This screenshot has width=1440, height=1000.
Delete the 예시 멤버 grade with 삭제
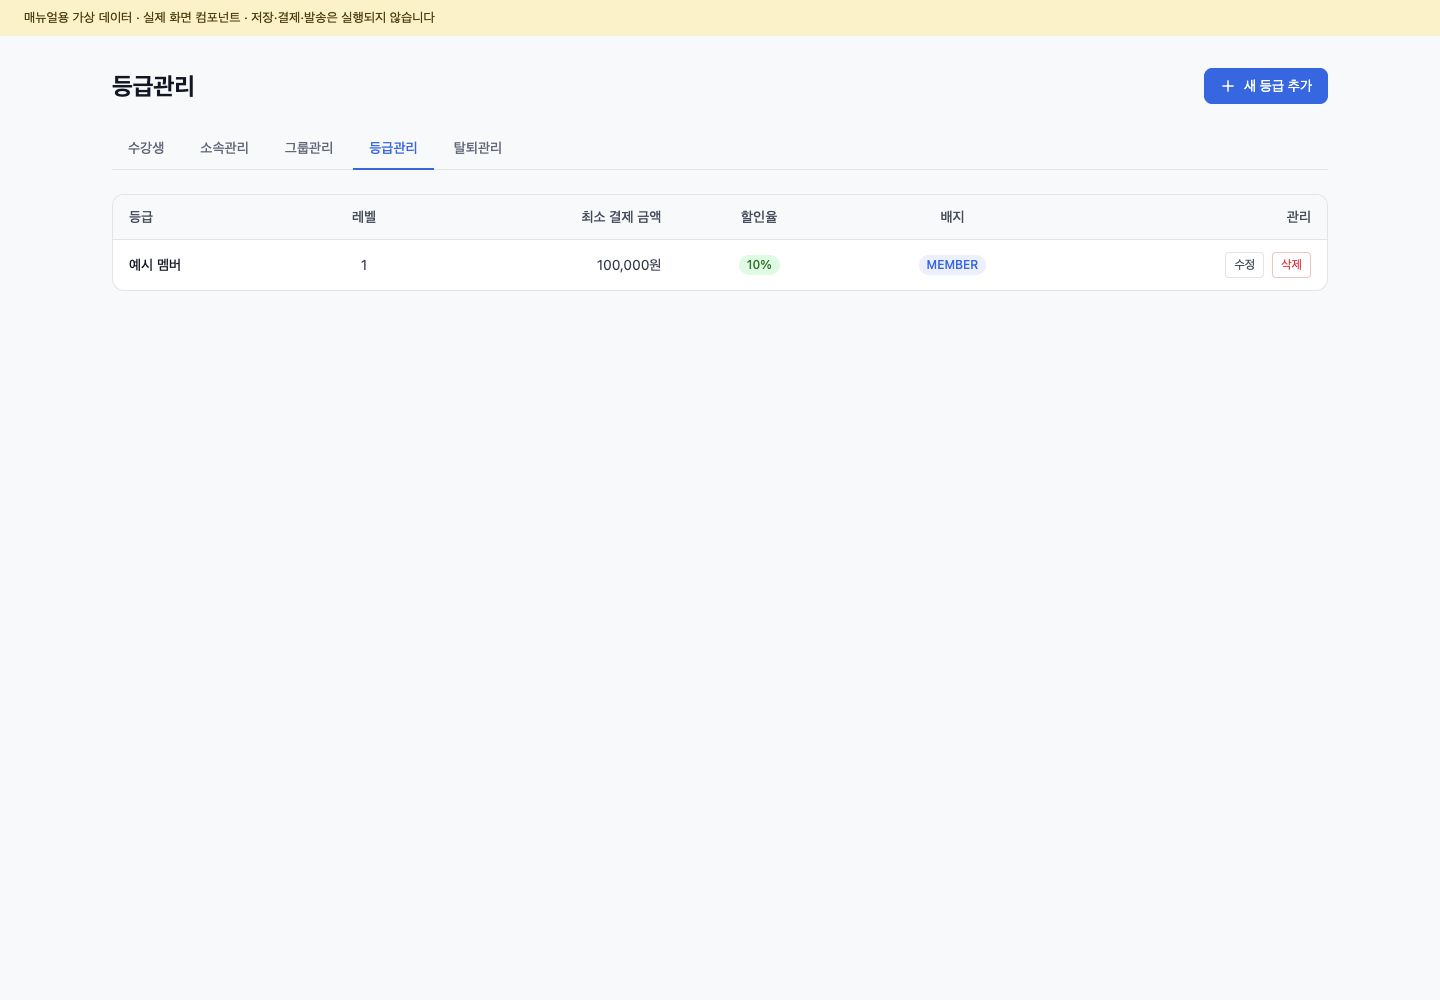click(x=1291, y=265)
